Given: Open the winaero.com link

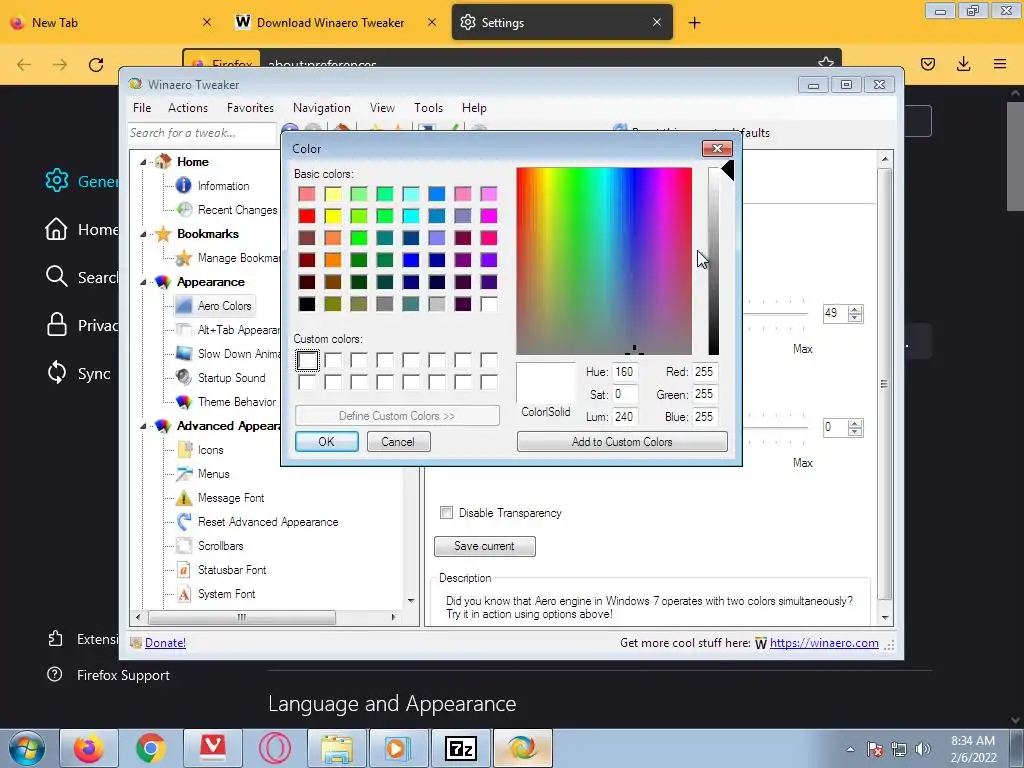Looking at the screenshot, I should 824,643.
